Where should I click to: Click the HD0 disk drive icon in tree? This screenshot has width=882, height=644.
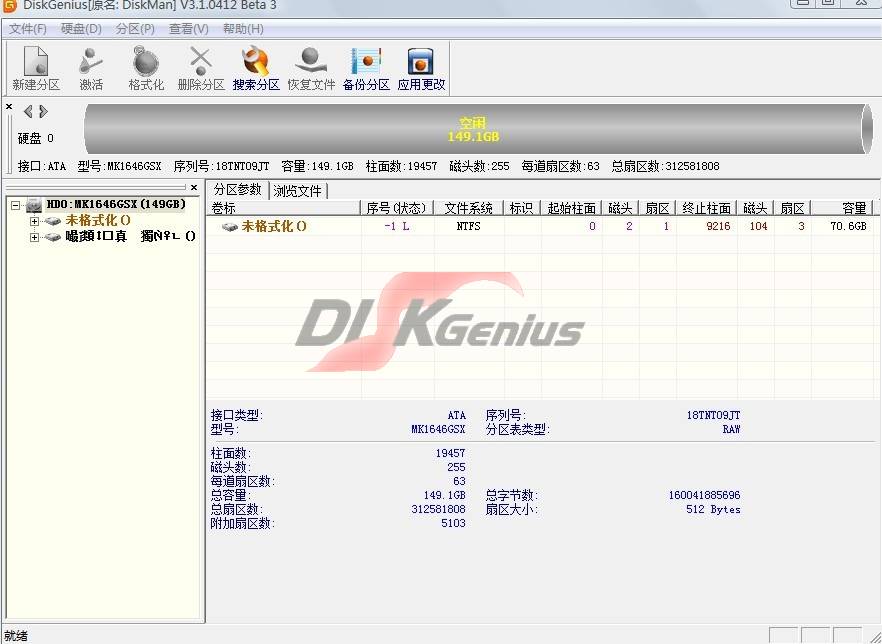coord(34,205)
